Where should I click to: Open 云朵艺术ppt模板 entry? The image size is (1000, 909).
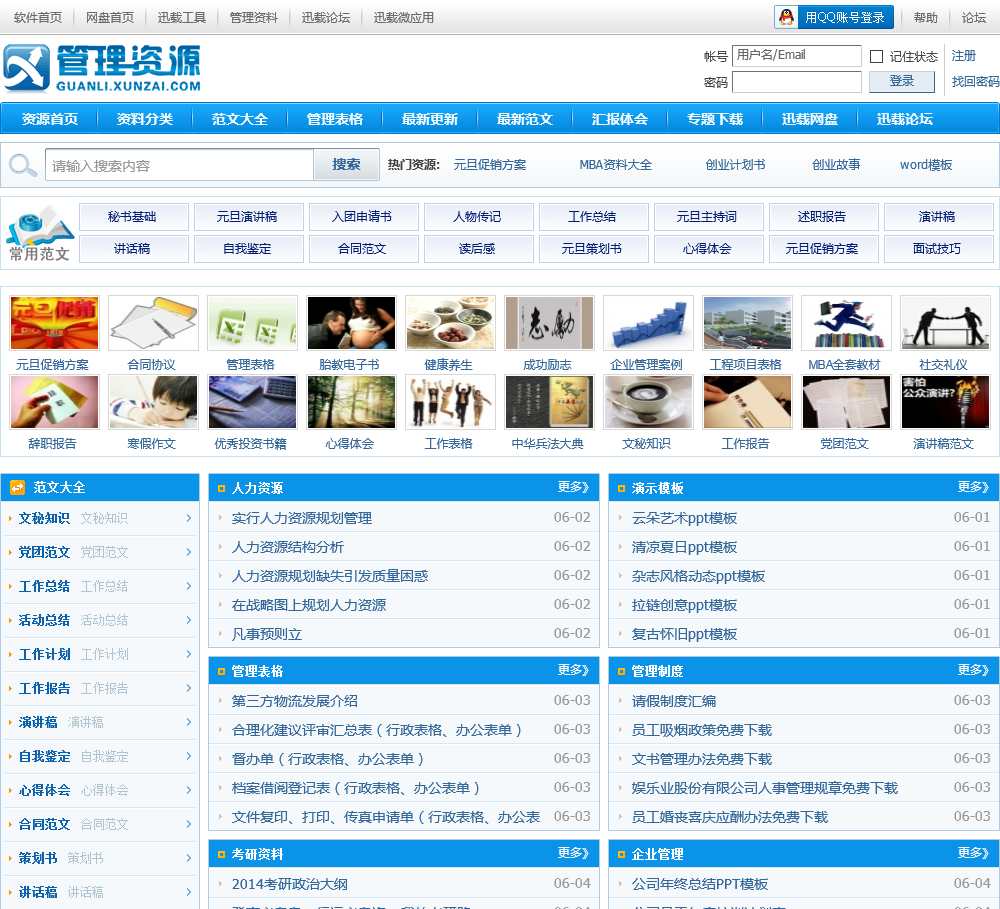684,518
